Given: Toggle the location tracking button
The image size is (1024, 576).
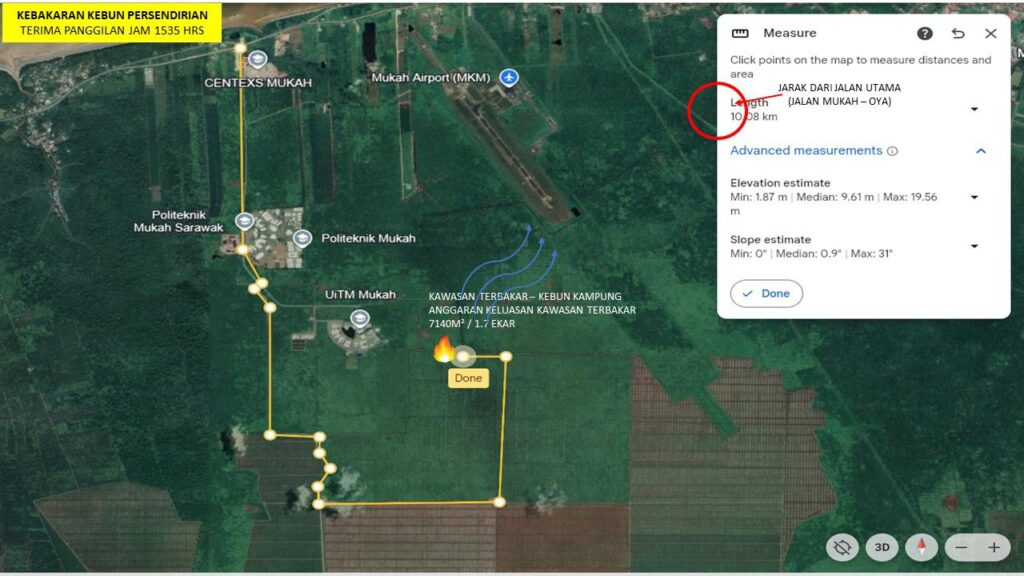Looking at the screenshot, I should (843, 547).
